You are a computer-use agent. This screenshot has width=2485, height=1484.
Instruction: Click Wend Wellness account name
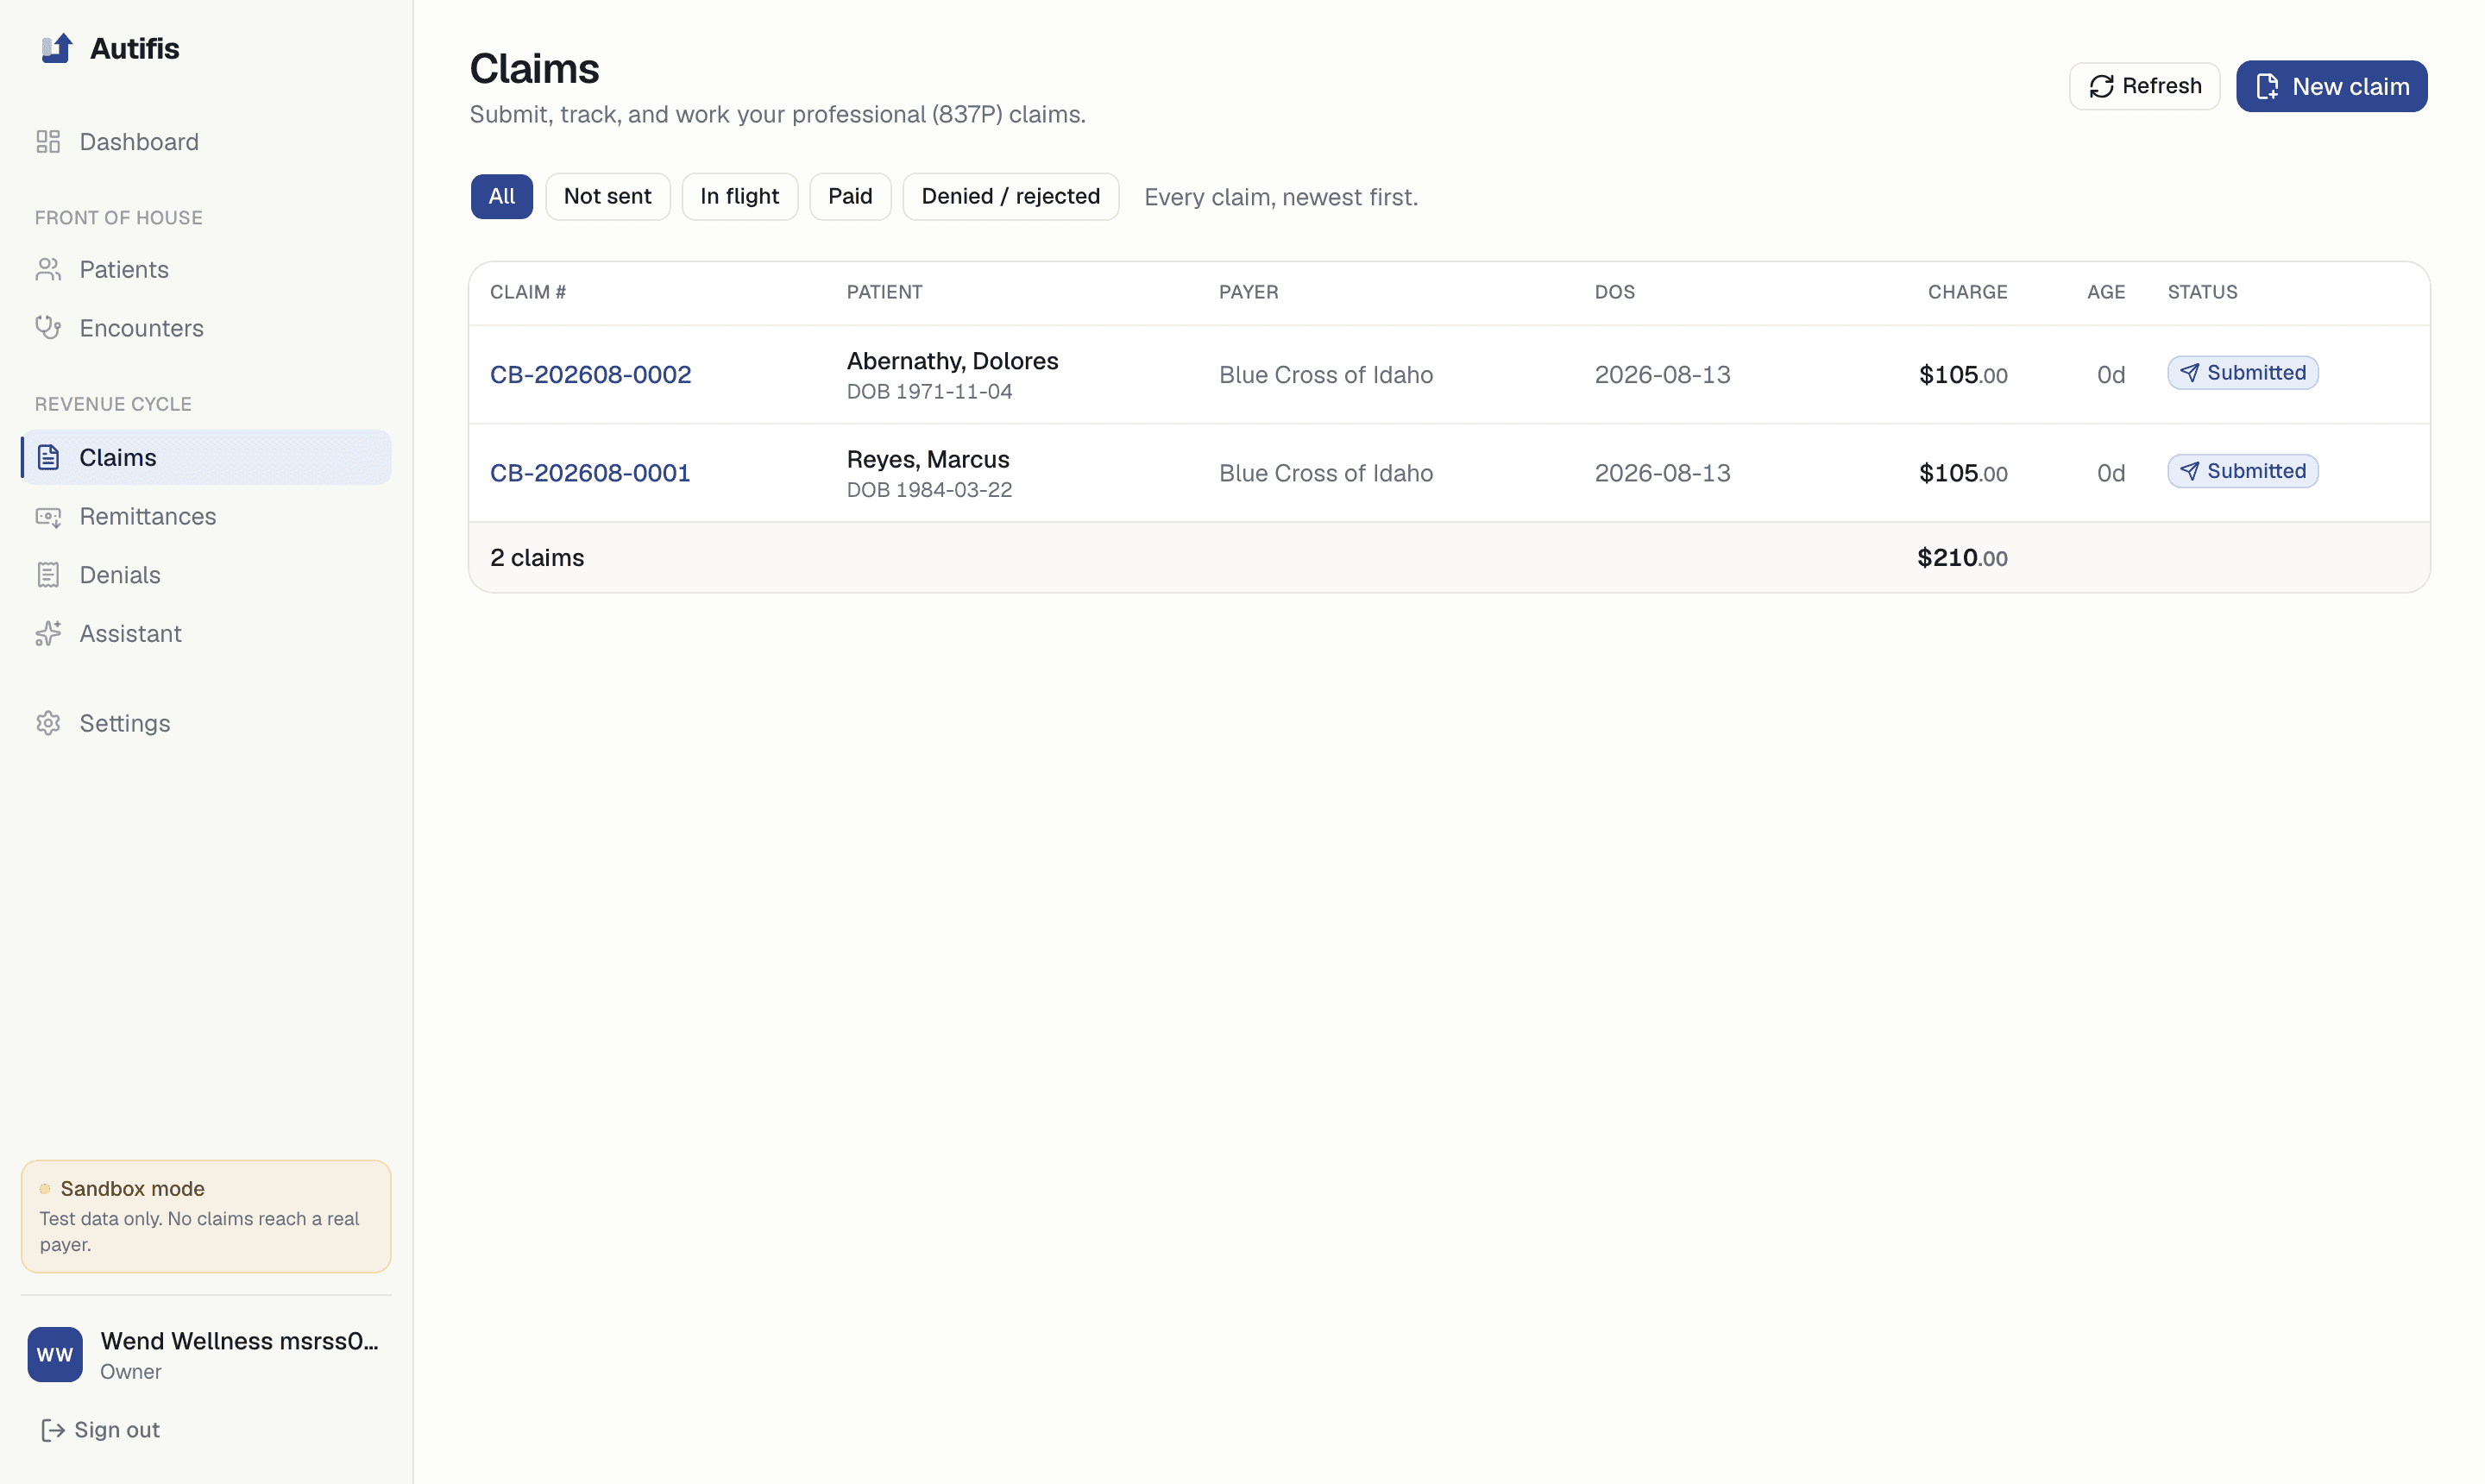(239, 1341)
